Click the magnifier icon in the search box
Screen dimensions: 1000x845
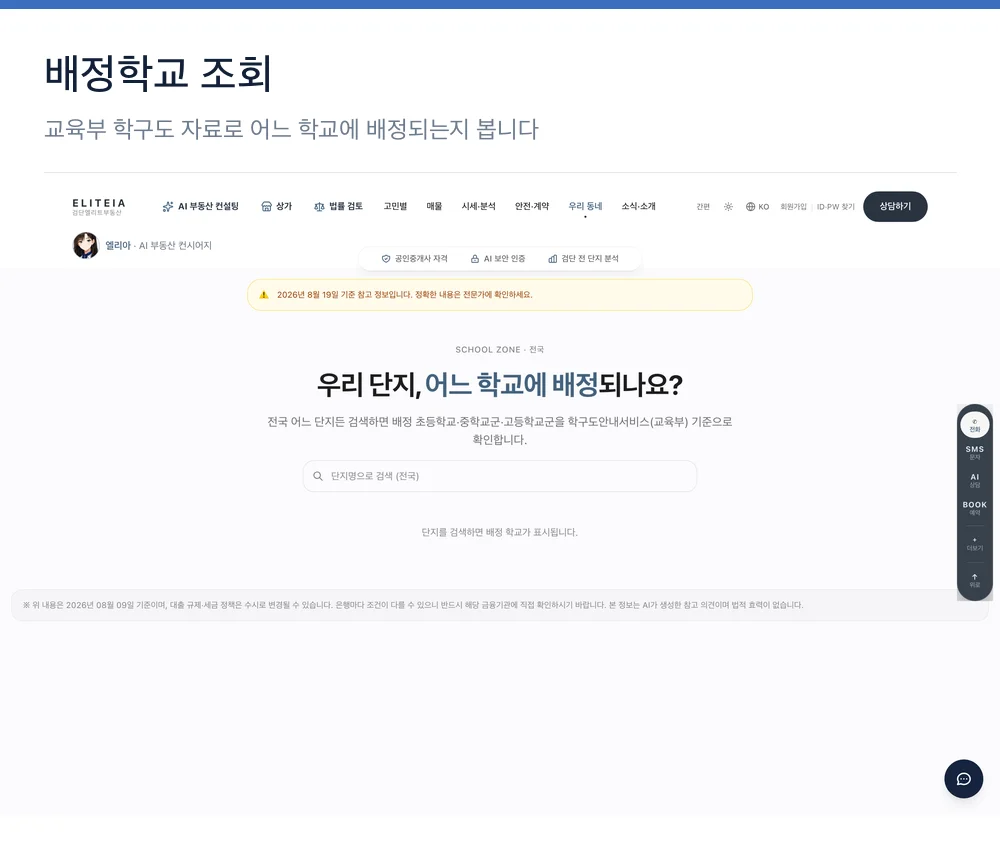[x=318, y=476]
